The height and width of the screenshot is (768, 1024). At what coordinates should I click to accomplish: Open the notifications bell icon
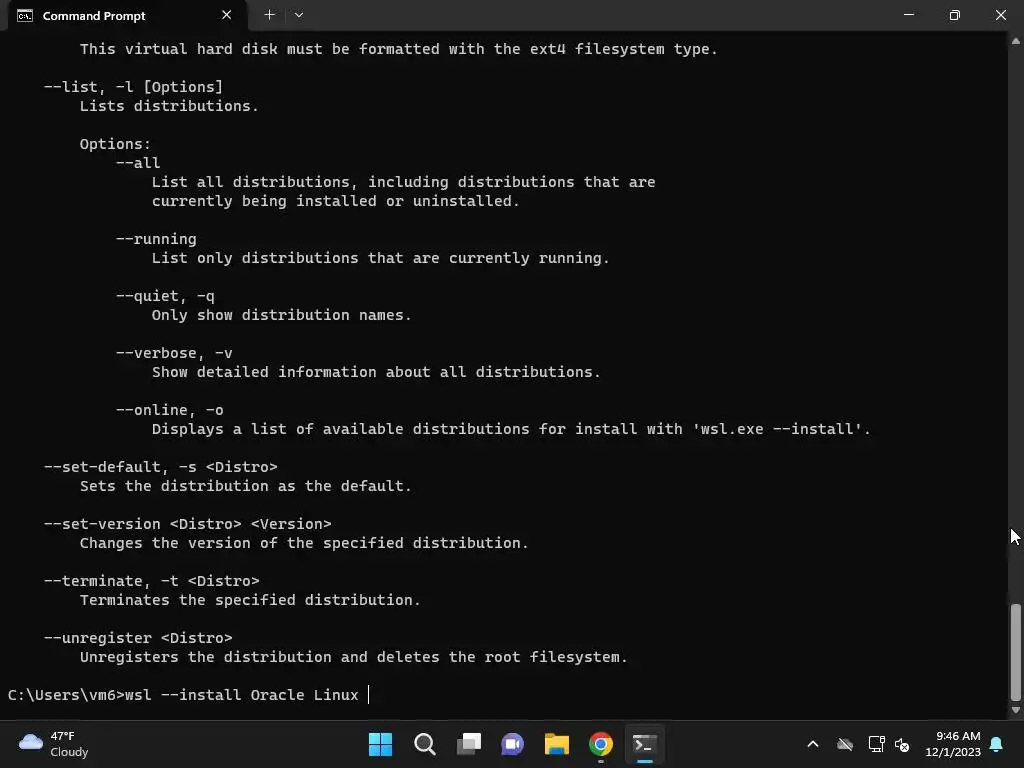coord(996,744)
